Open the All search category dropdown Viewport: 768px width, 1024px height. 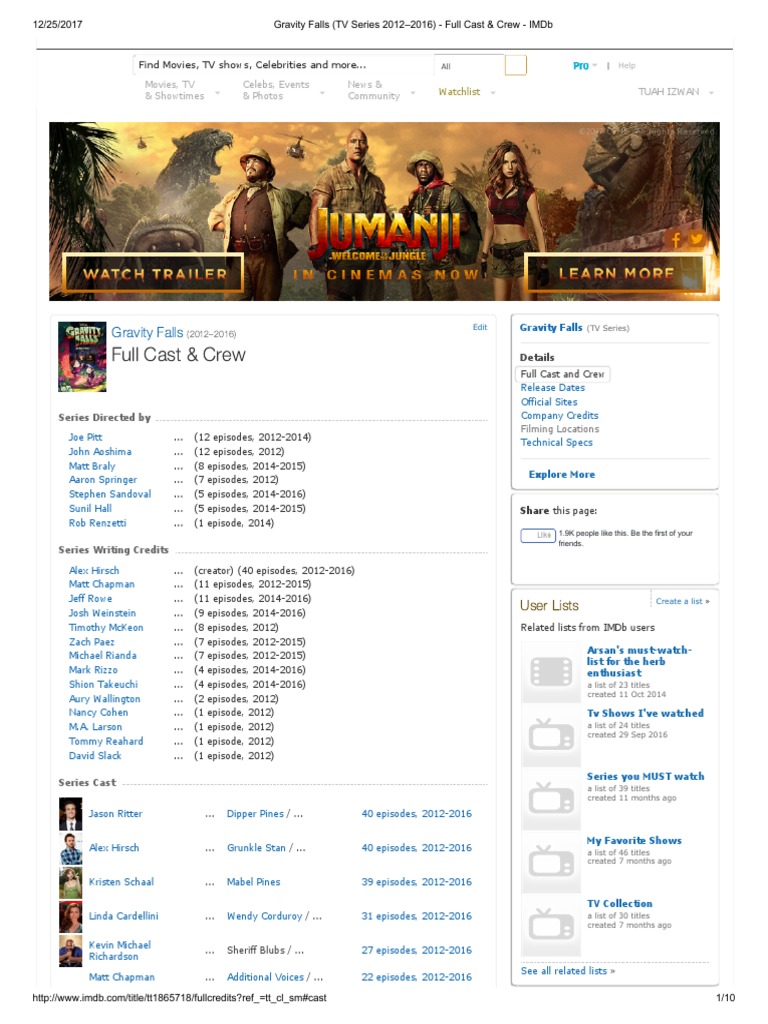click(469, 66)
